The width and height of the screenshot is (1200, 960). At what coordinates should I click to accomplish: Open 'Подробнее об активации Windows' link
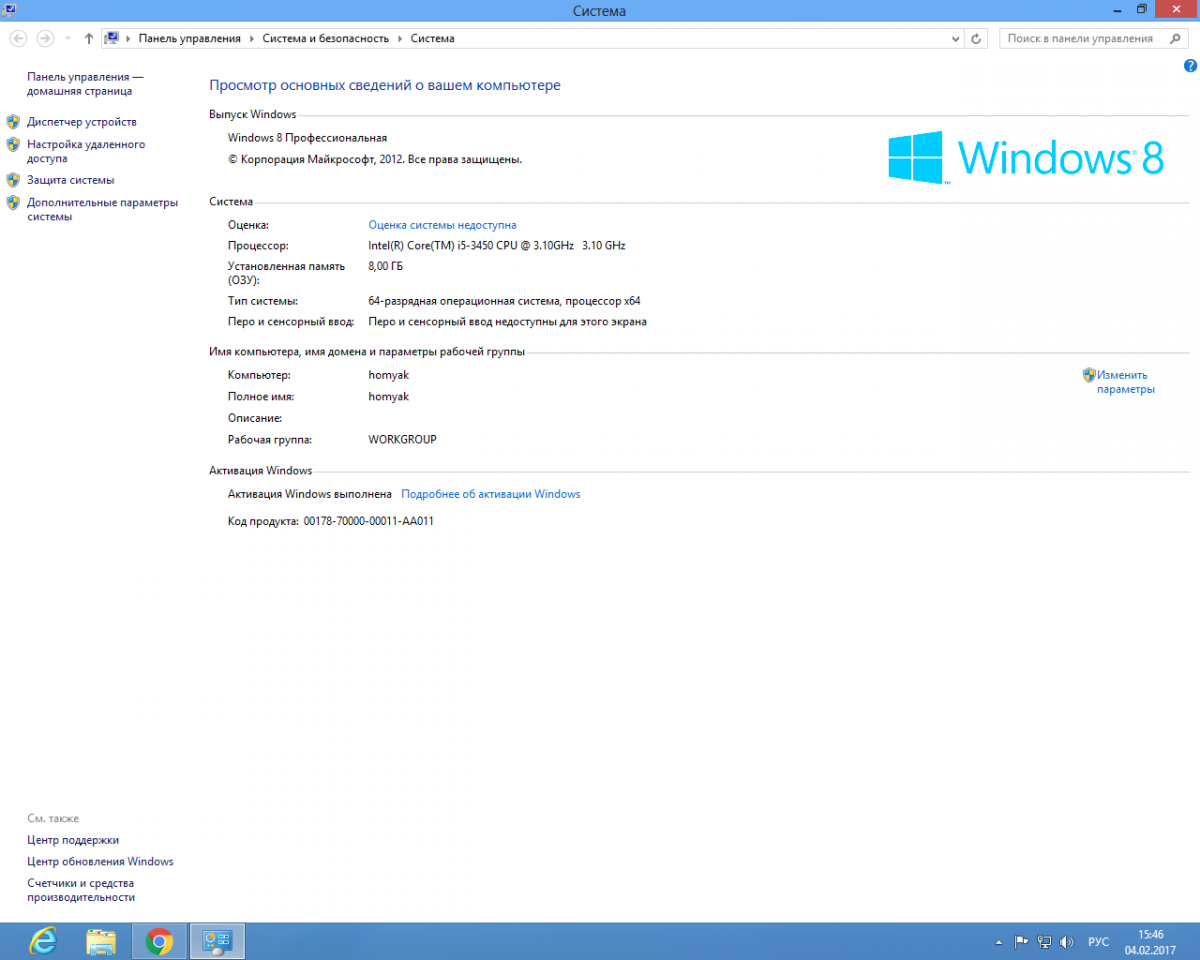tap(490, 494)
